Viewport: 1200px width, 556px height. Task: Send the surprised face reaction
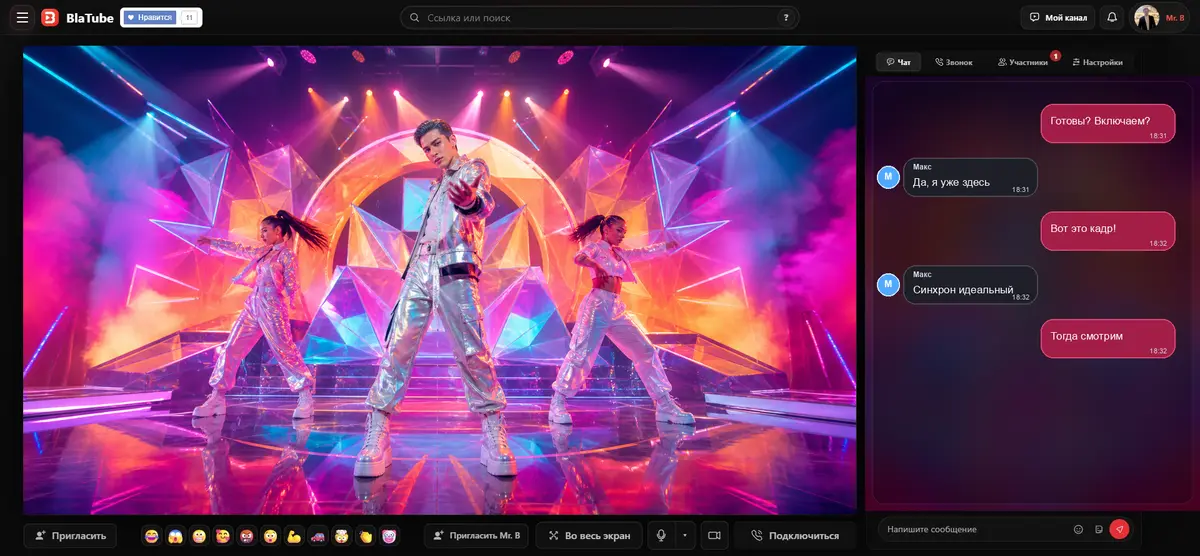coord(270,536)
